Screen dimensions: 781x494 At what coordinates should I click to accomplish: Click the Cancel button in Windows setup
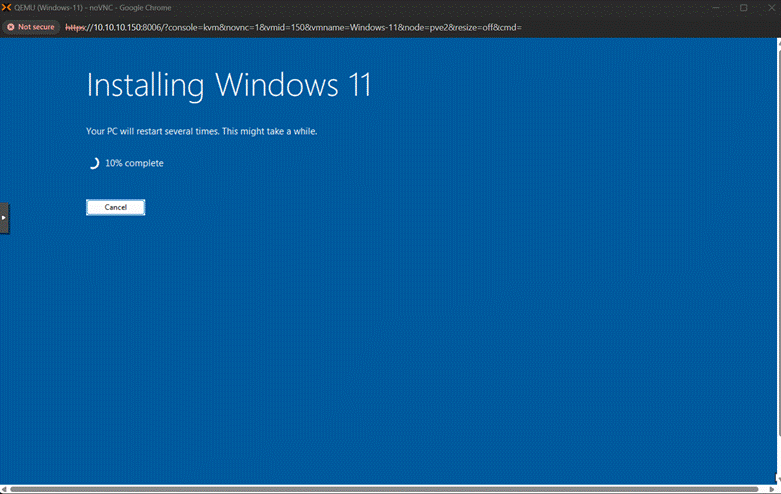coord(115,207)
